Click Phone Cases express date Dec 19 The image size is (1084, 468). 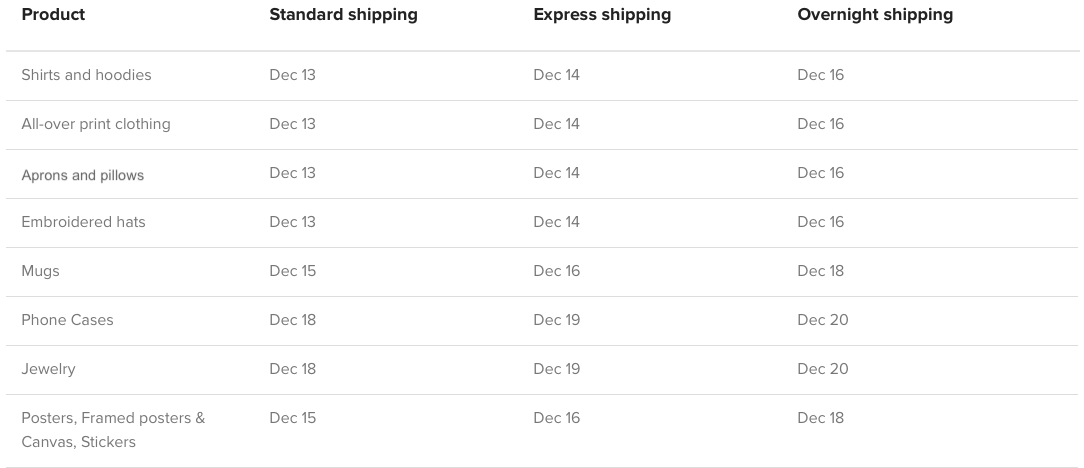(x=557, y=320)
